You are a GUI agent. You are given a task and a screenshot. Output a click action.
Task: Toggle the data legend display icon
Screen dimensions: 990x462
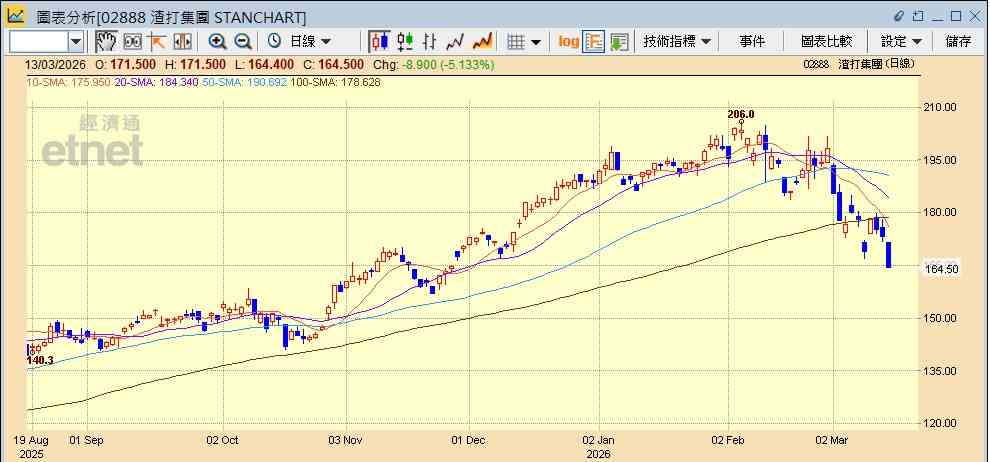pyautogui.click(x=593, y=42)
